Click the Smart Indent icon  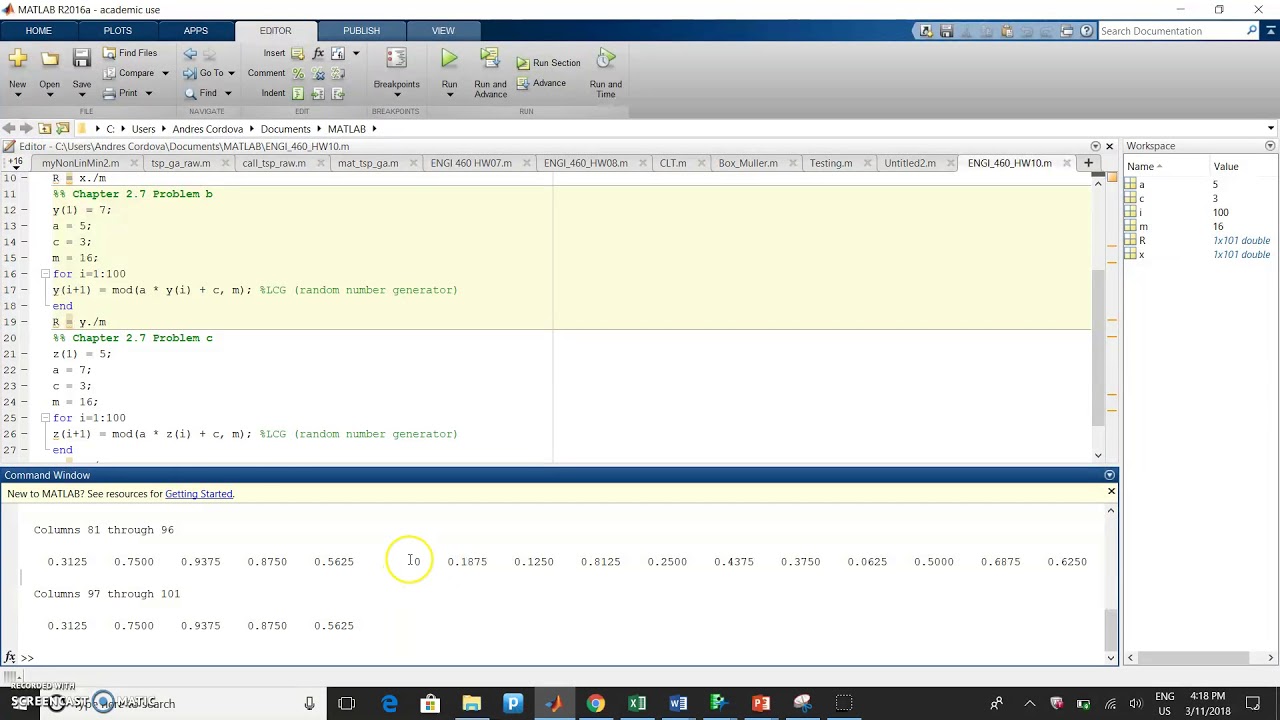298,93
